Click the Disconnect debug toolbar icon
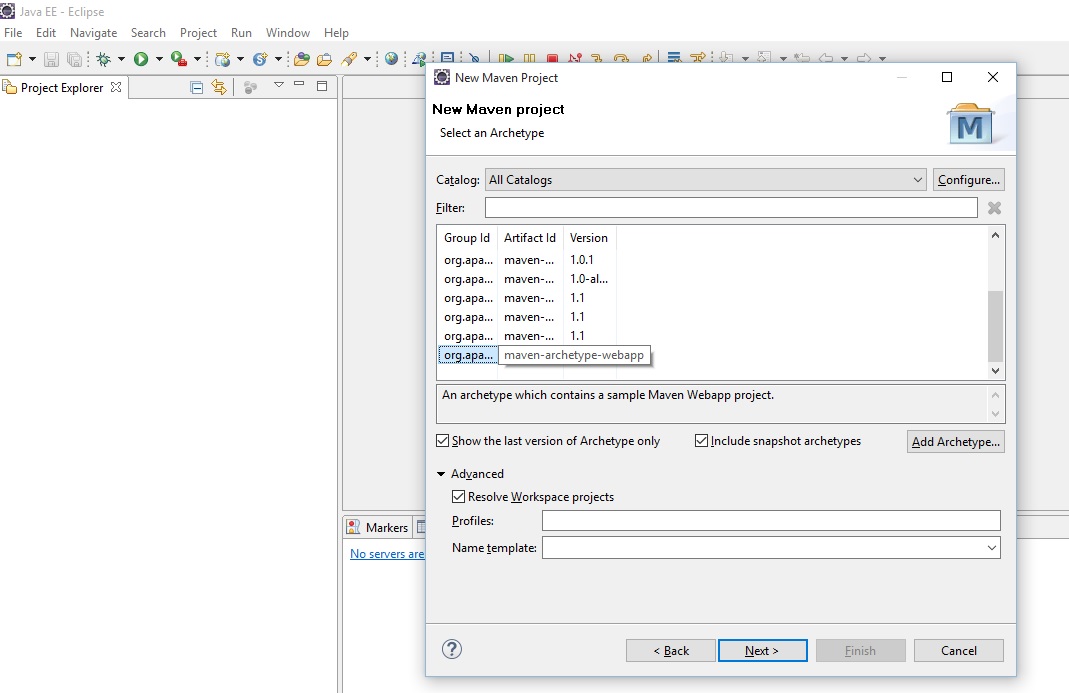 575,59
